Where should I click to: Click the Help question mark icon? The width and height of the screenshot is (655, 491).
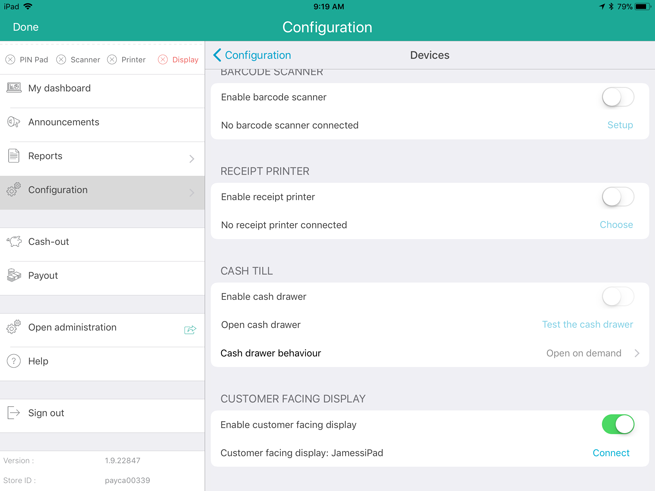pos(14,361)
